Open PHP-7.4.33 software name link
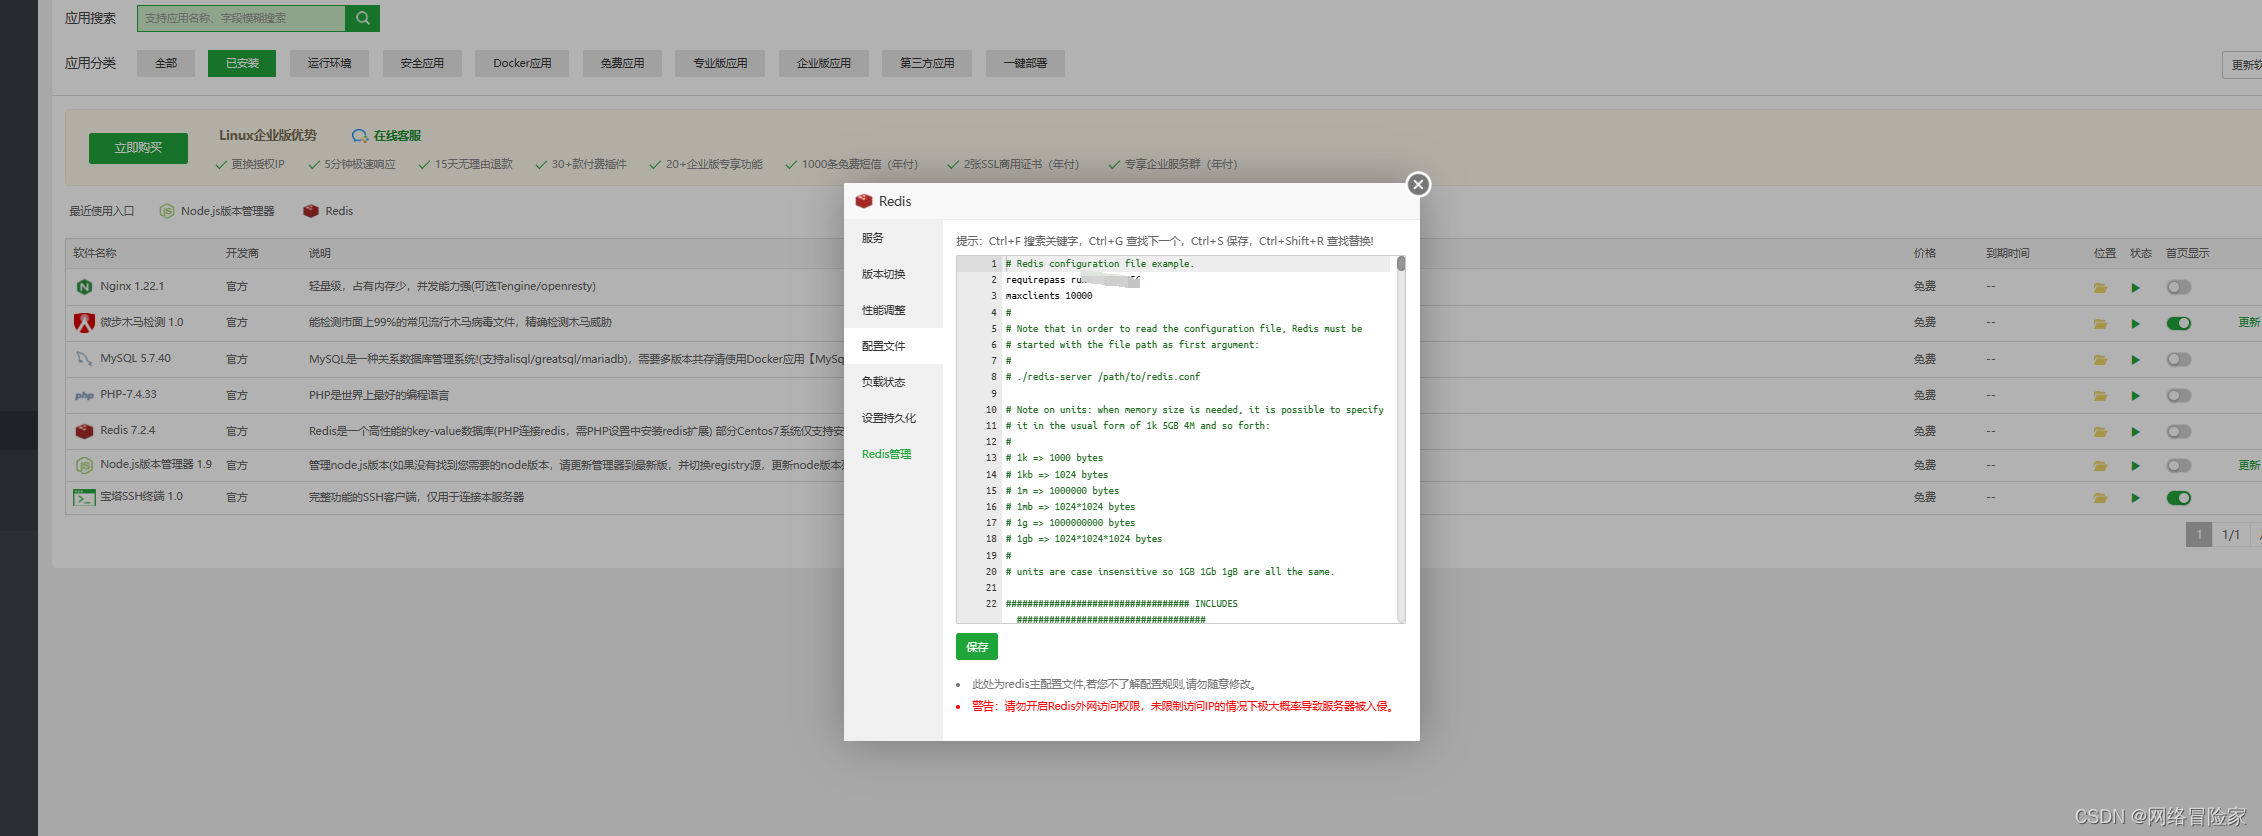This screenshot has height=836, width=2262. click(x=128, y=394)
